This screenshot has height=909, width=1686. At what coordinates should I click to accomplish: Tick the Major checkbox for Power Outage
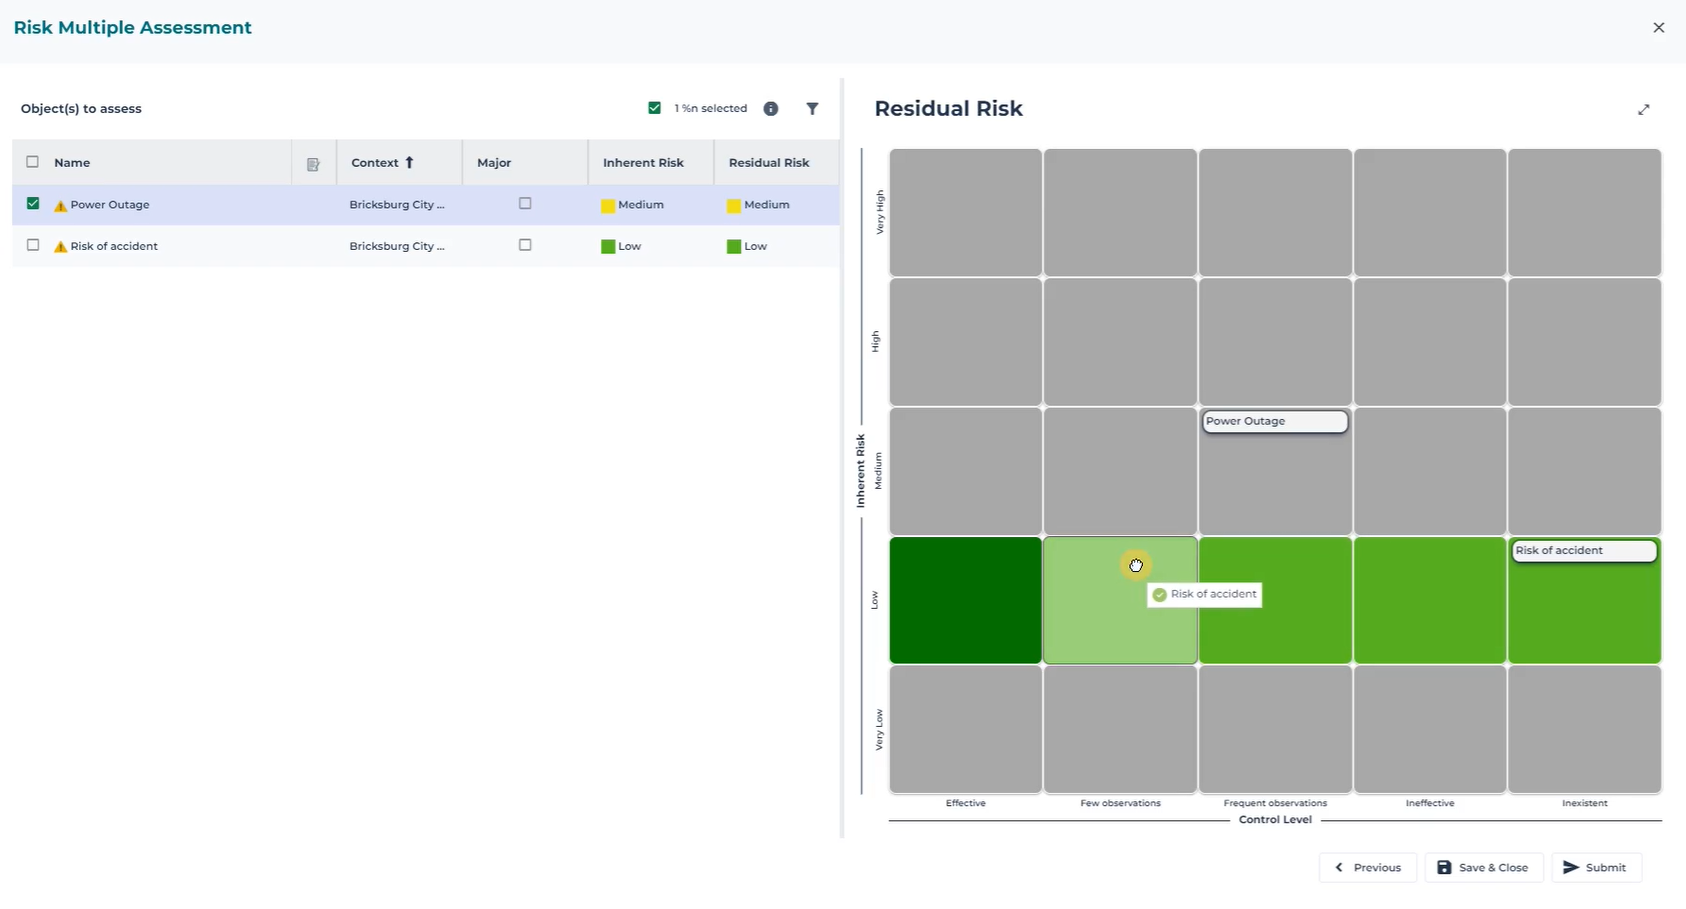(x=525, y=204)
